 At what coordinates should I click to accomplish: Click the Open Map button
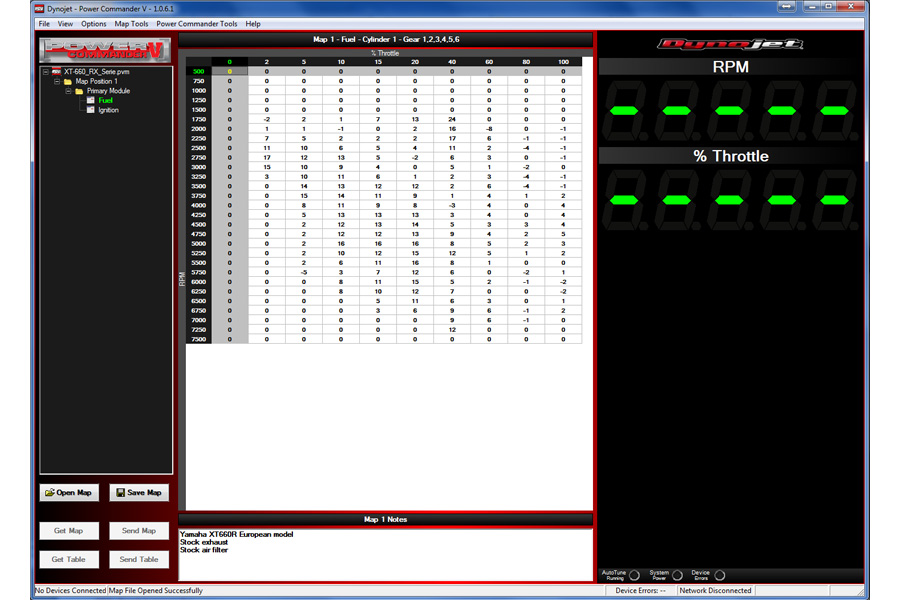click(69, 493)
